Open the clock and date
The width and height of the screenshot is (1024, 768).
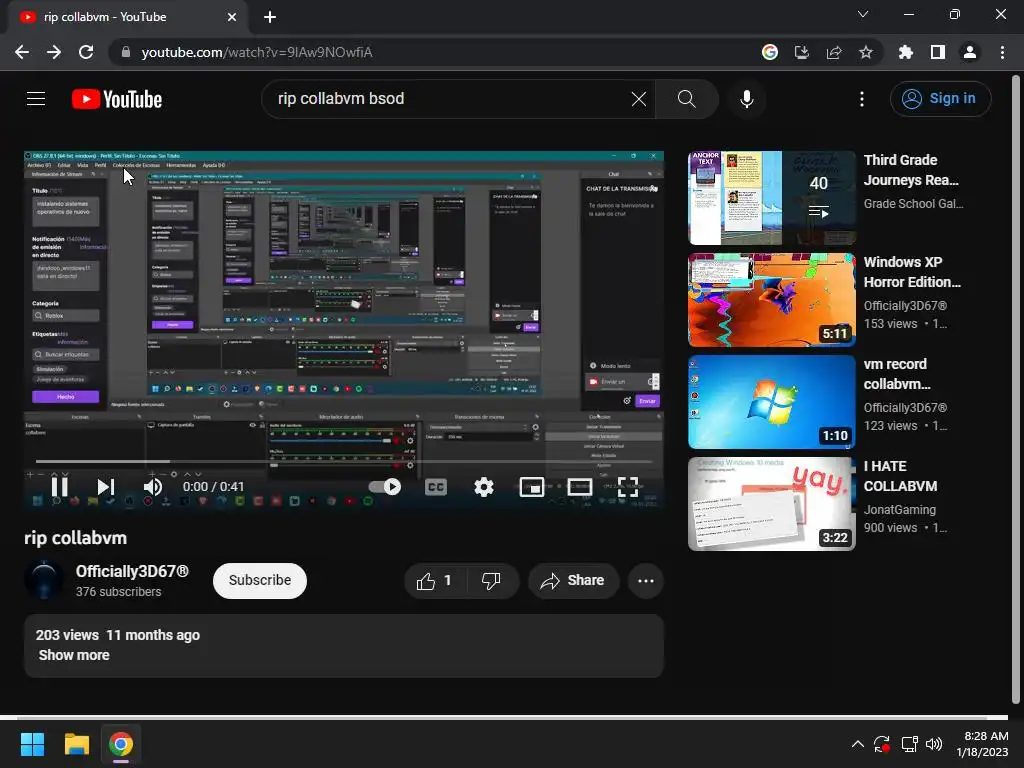pyautogui.click(x=982, y=744)
